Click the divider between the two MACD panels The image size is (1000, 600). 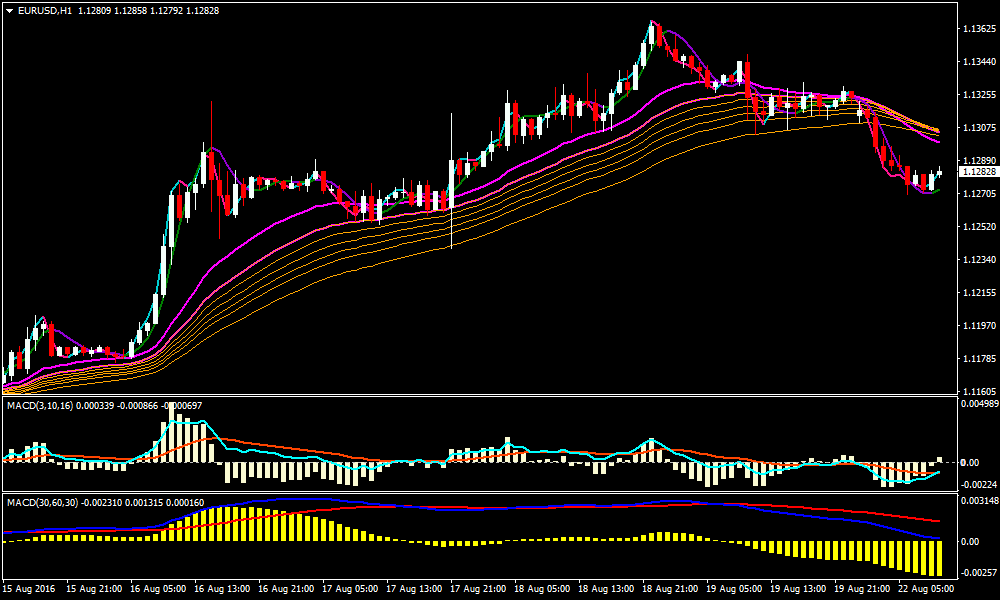[480, 493]
